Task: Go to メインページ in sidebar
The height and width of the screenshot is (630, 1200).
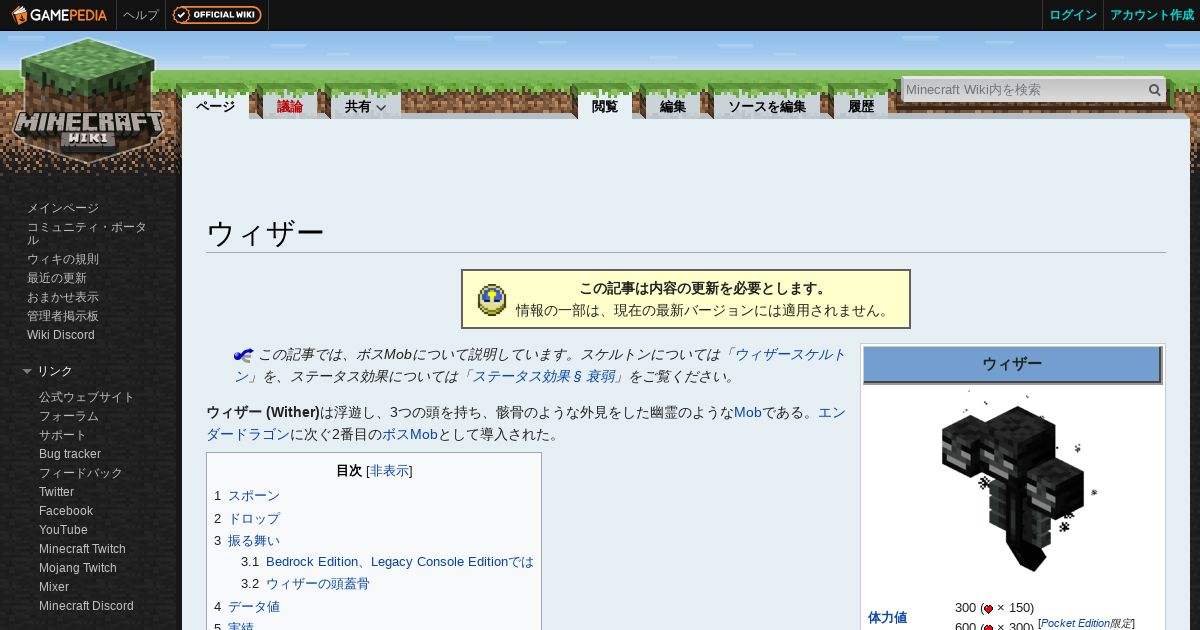Action: pos(63,208)
